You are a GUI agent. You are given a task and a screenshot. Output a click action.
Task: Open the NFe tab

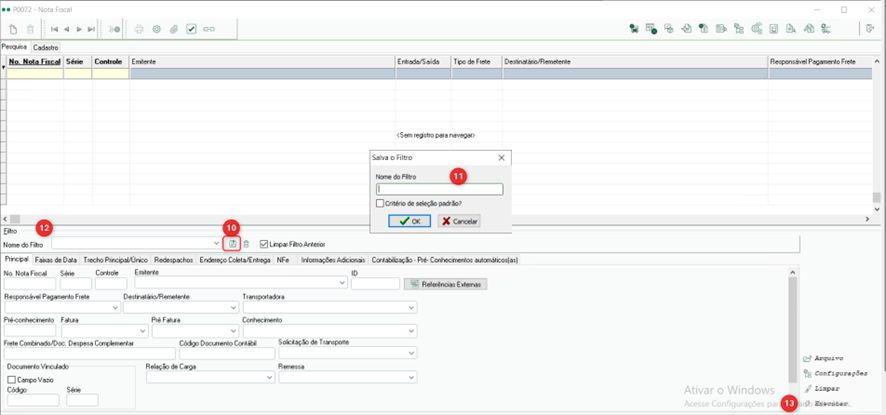[284, 260]
